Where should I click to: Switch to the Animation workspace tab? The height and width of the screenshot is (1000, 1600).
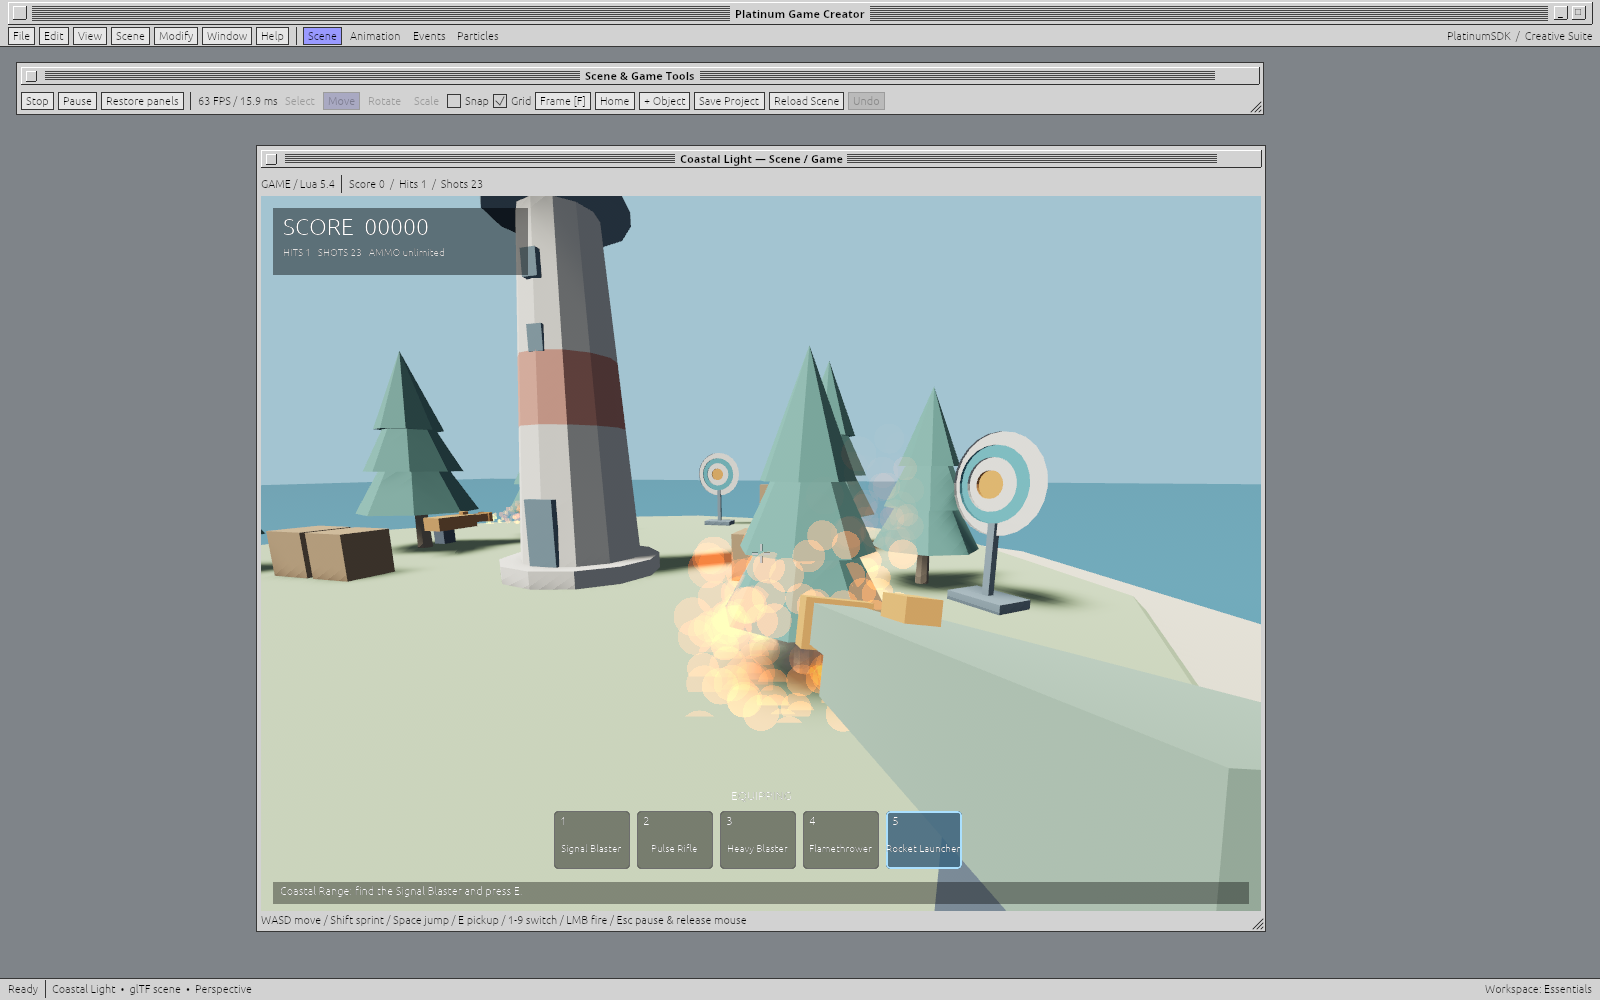click(375, 36)
